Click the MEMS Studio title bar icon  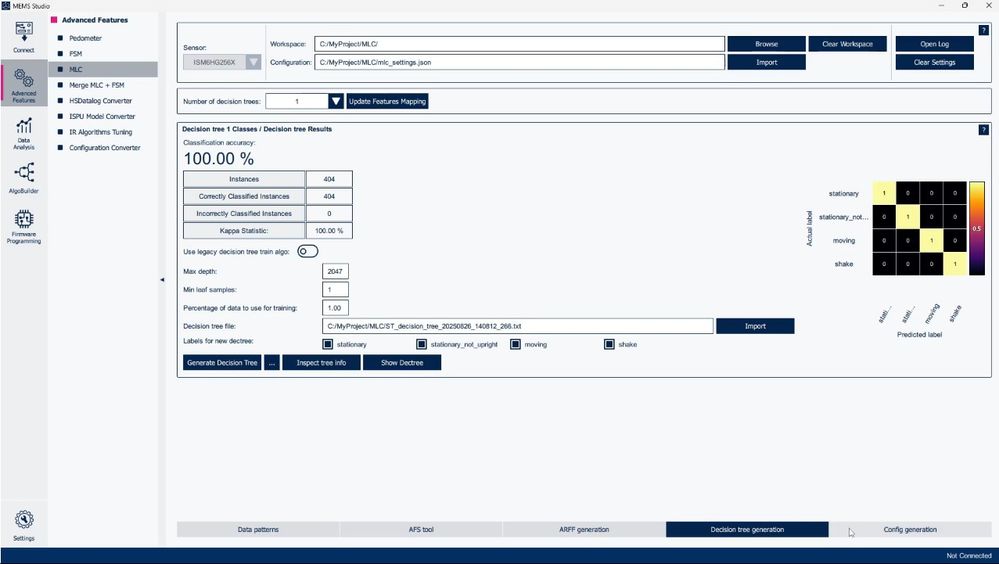[6, 5]
